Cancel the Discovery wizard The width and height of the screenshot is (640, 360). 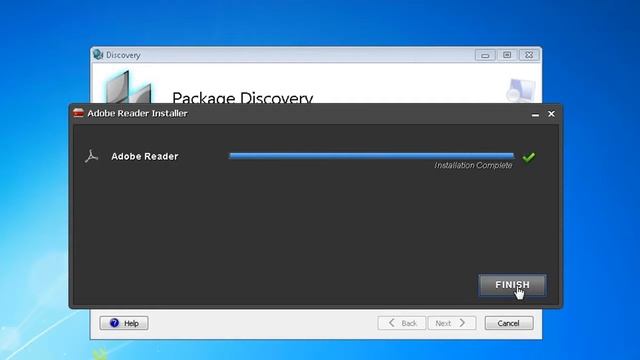509,323
